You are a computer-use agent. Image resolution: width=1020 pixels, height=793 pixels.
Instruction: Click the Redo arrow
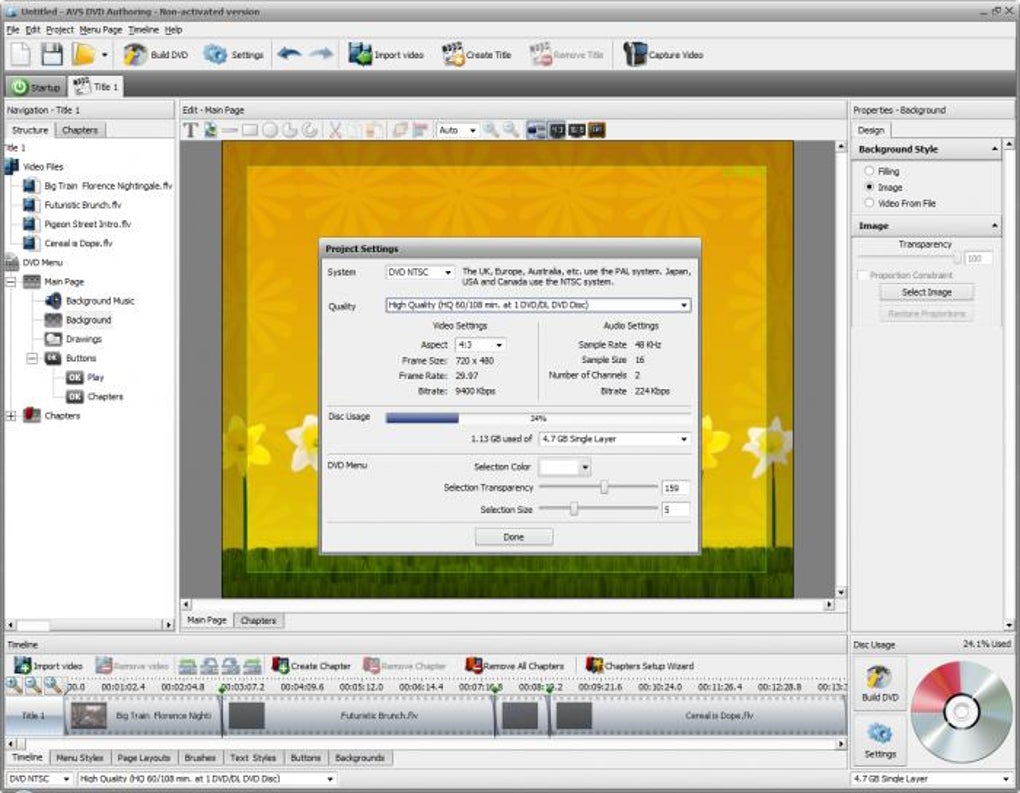(321, 55)
